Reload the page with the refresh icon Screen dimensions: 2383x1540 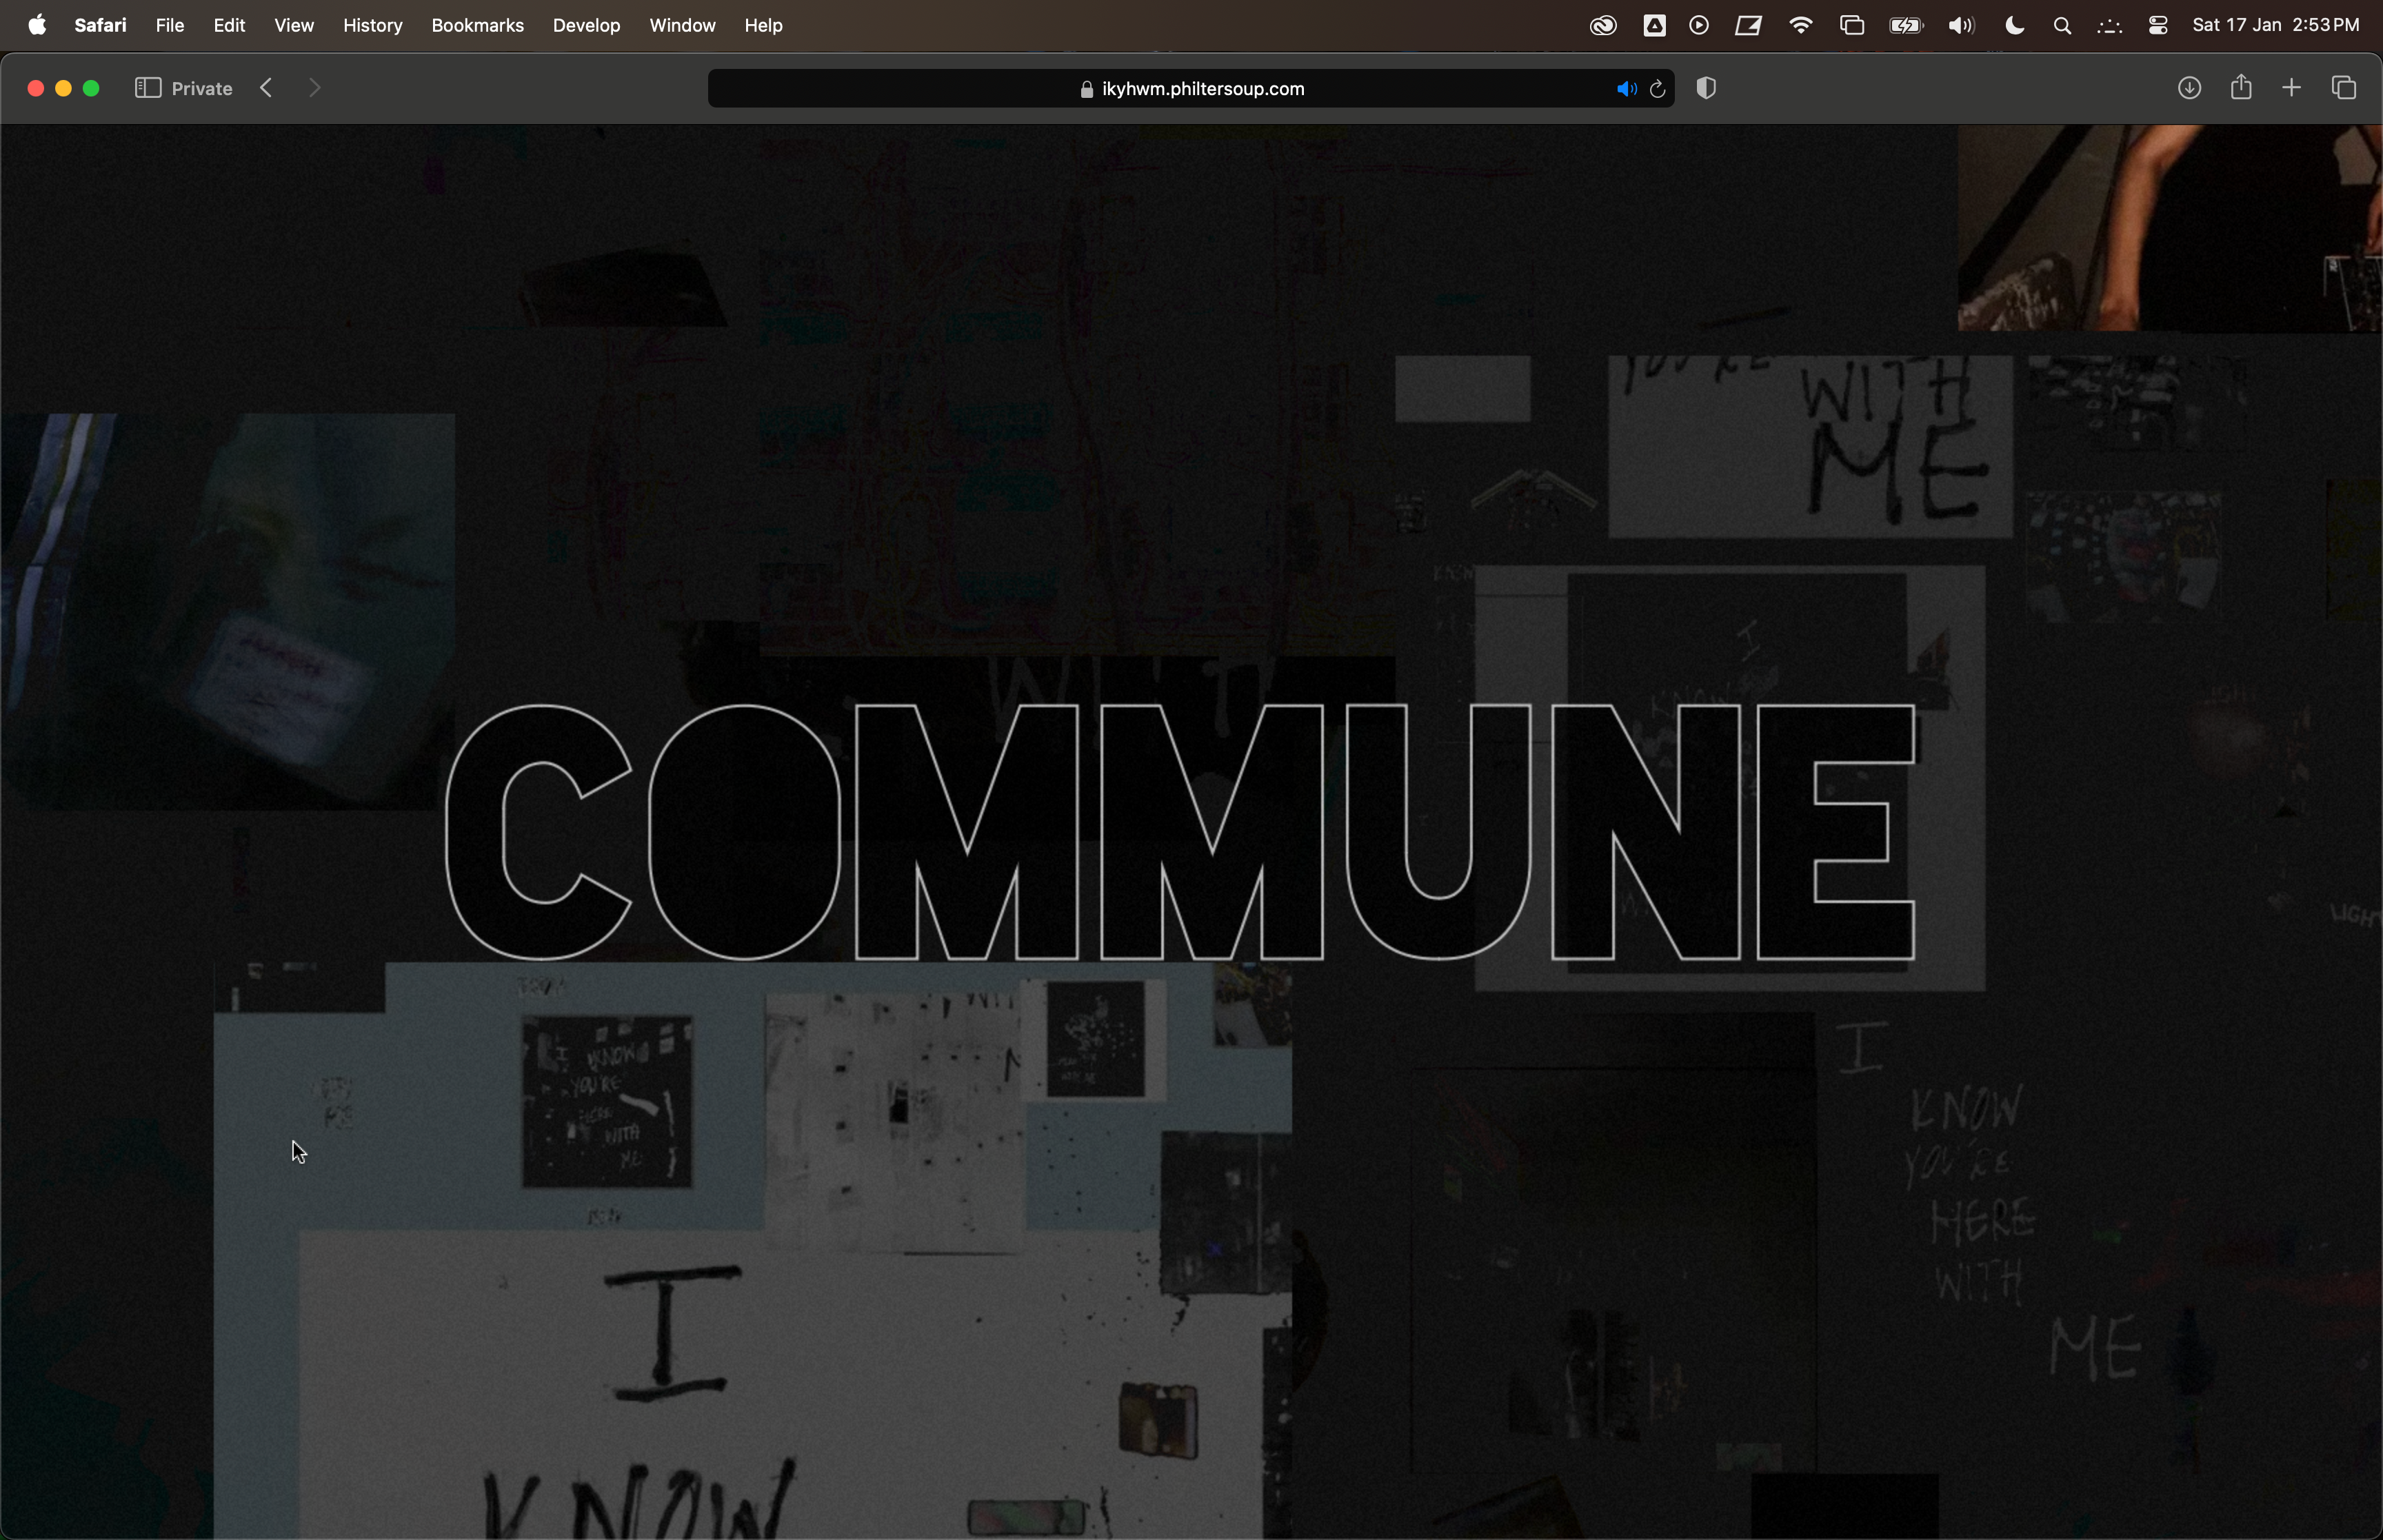1658,89
